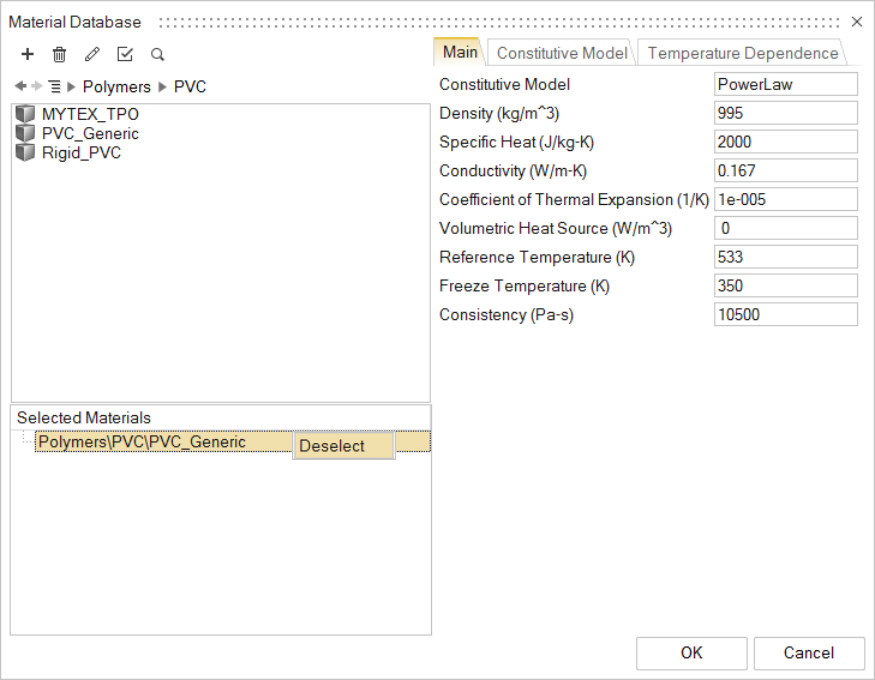The width and height of the screenshot is (875, 680).
Task: Click the trash icon to delete material
Action: [x=60, y=55]
